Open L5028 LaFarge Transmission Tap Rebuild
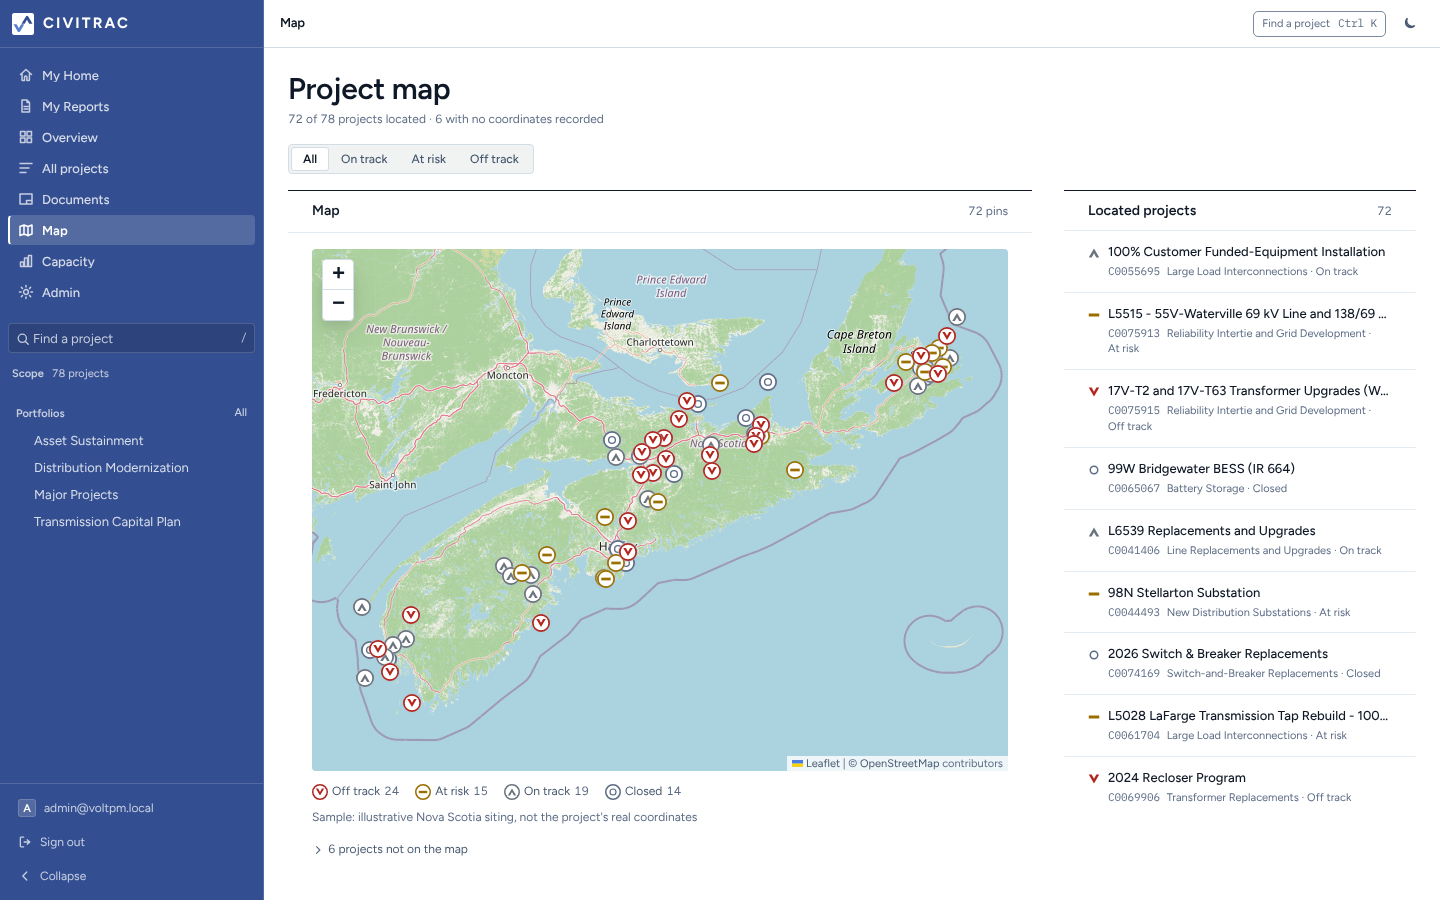Image resolution: width=1440 pixels, height=900 pixels. click(x=1240, y=725)
